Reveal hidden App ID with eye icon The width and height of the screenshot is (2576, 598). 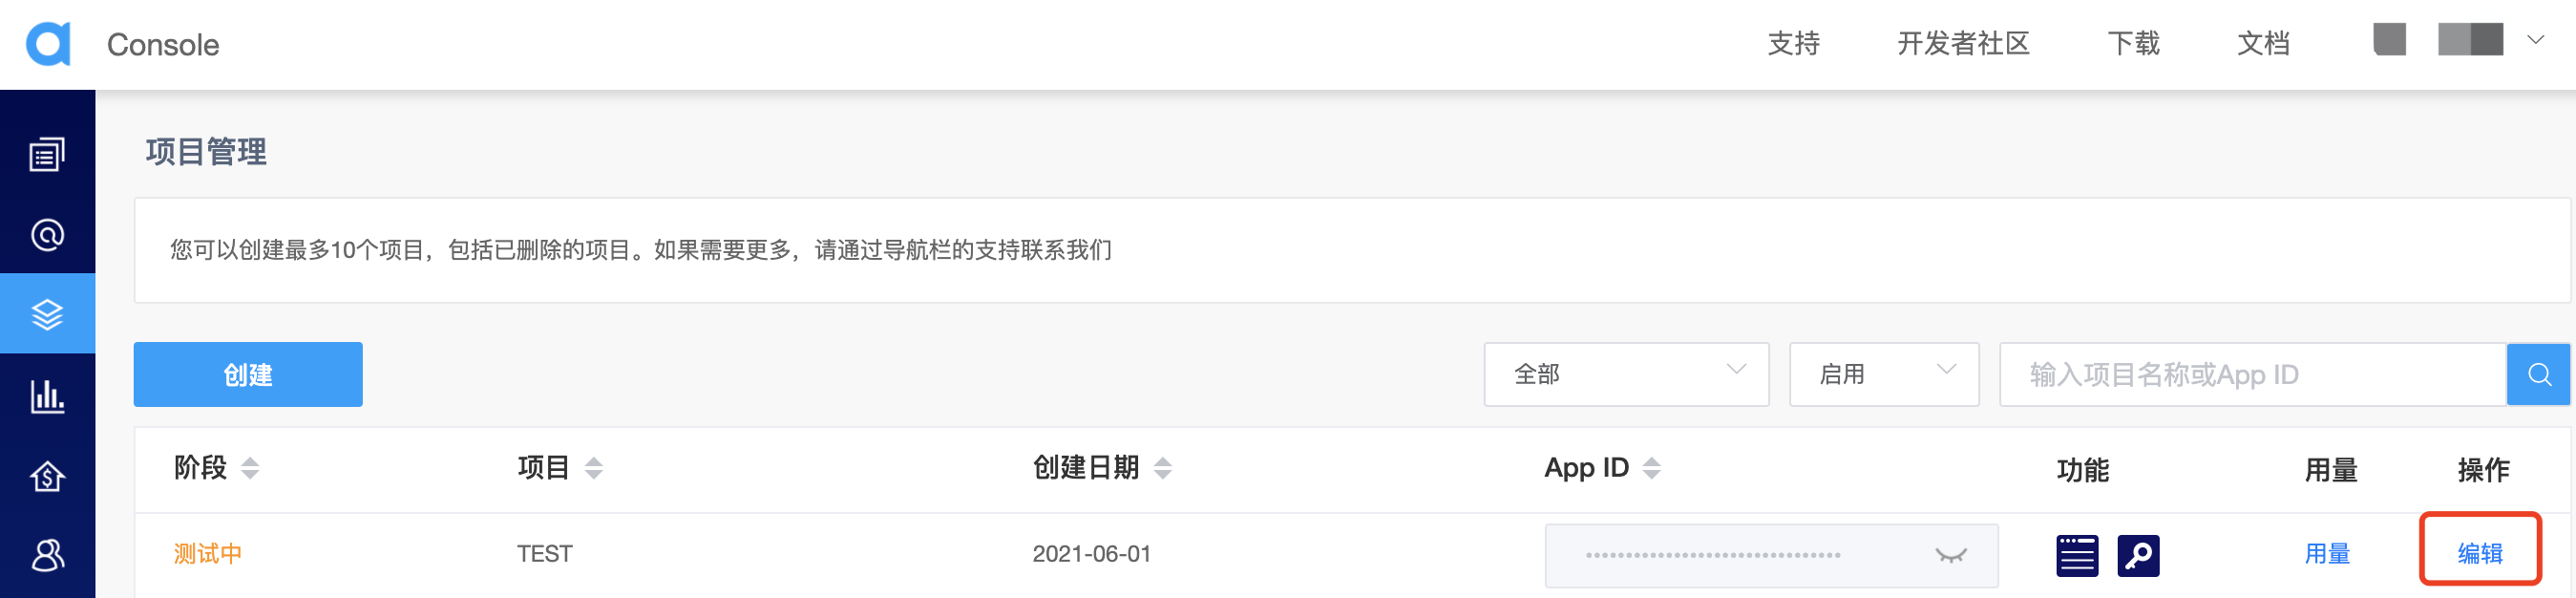point(1950,555)
